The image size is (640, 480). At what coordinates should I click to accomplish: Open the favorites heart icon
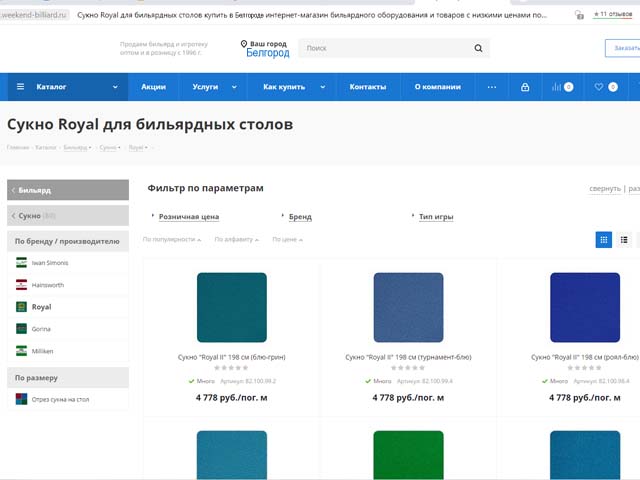(599, 87)
